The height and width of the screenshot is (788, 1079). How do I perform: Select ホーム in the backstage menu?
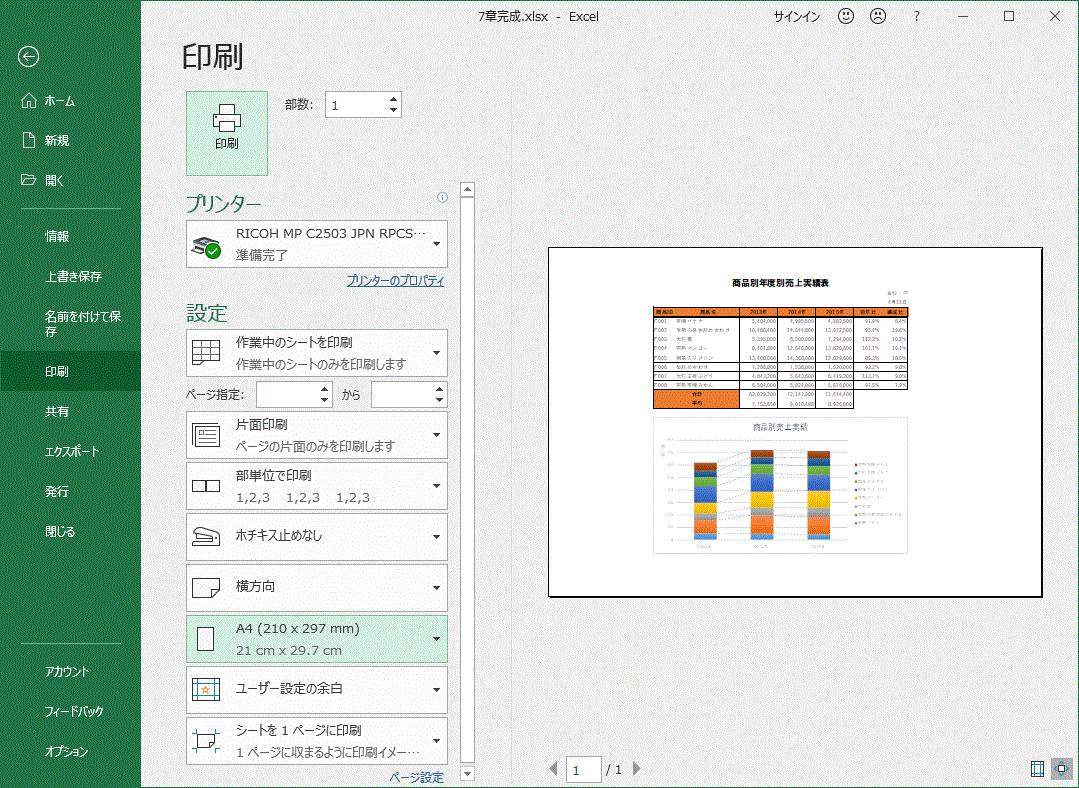pos(70,100)
